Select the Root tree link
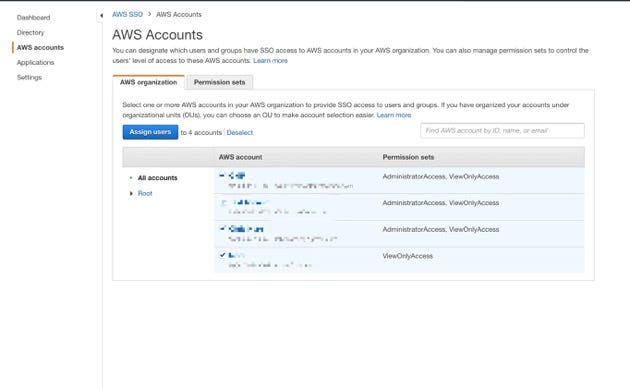This screenshot has width=630, height=389. [x=145, y=193]
